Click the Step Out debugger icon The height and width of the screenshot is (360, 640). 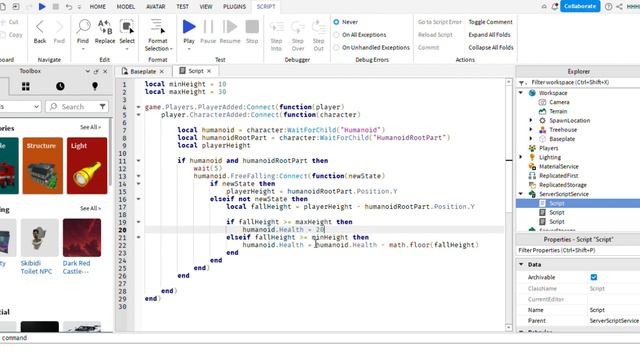(x=318, y=27)
